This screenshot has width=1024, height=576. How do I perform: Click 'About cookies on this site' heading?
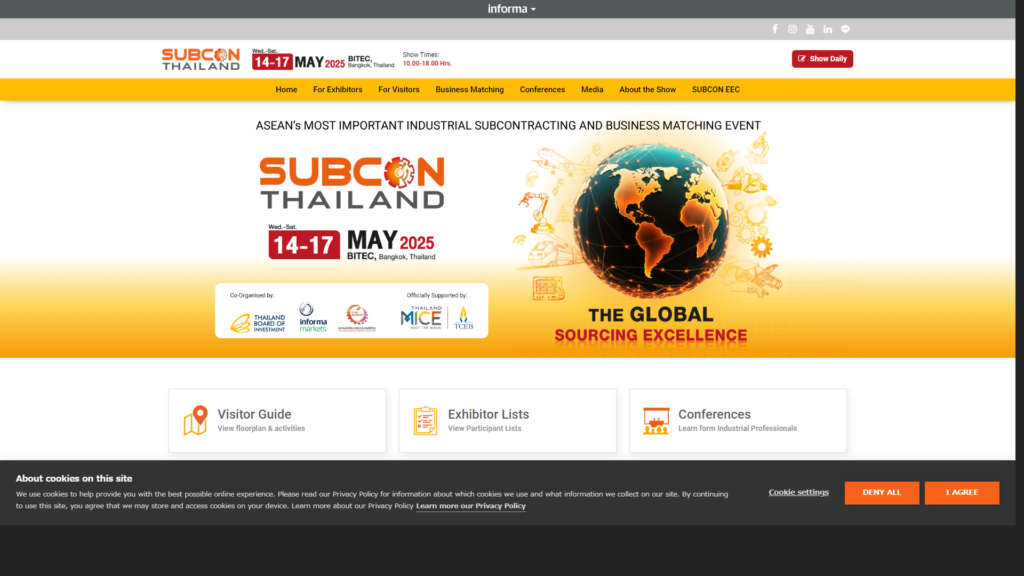(74, 479)
